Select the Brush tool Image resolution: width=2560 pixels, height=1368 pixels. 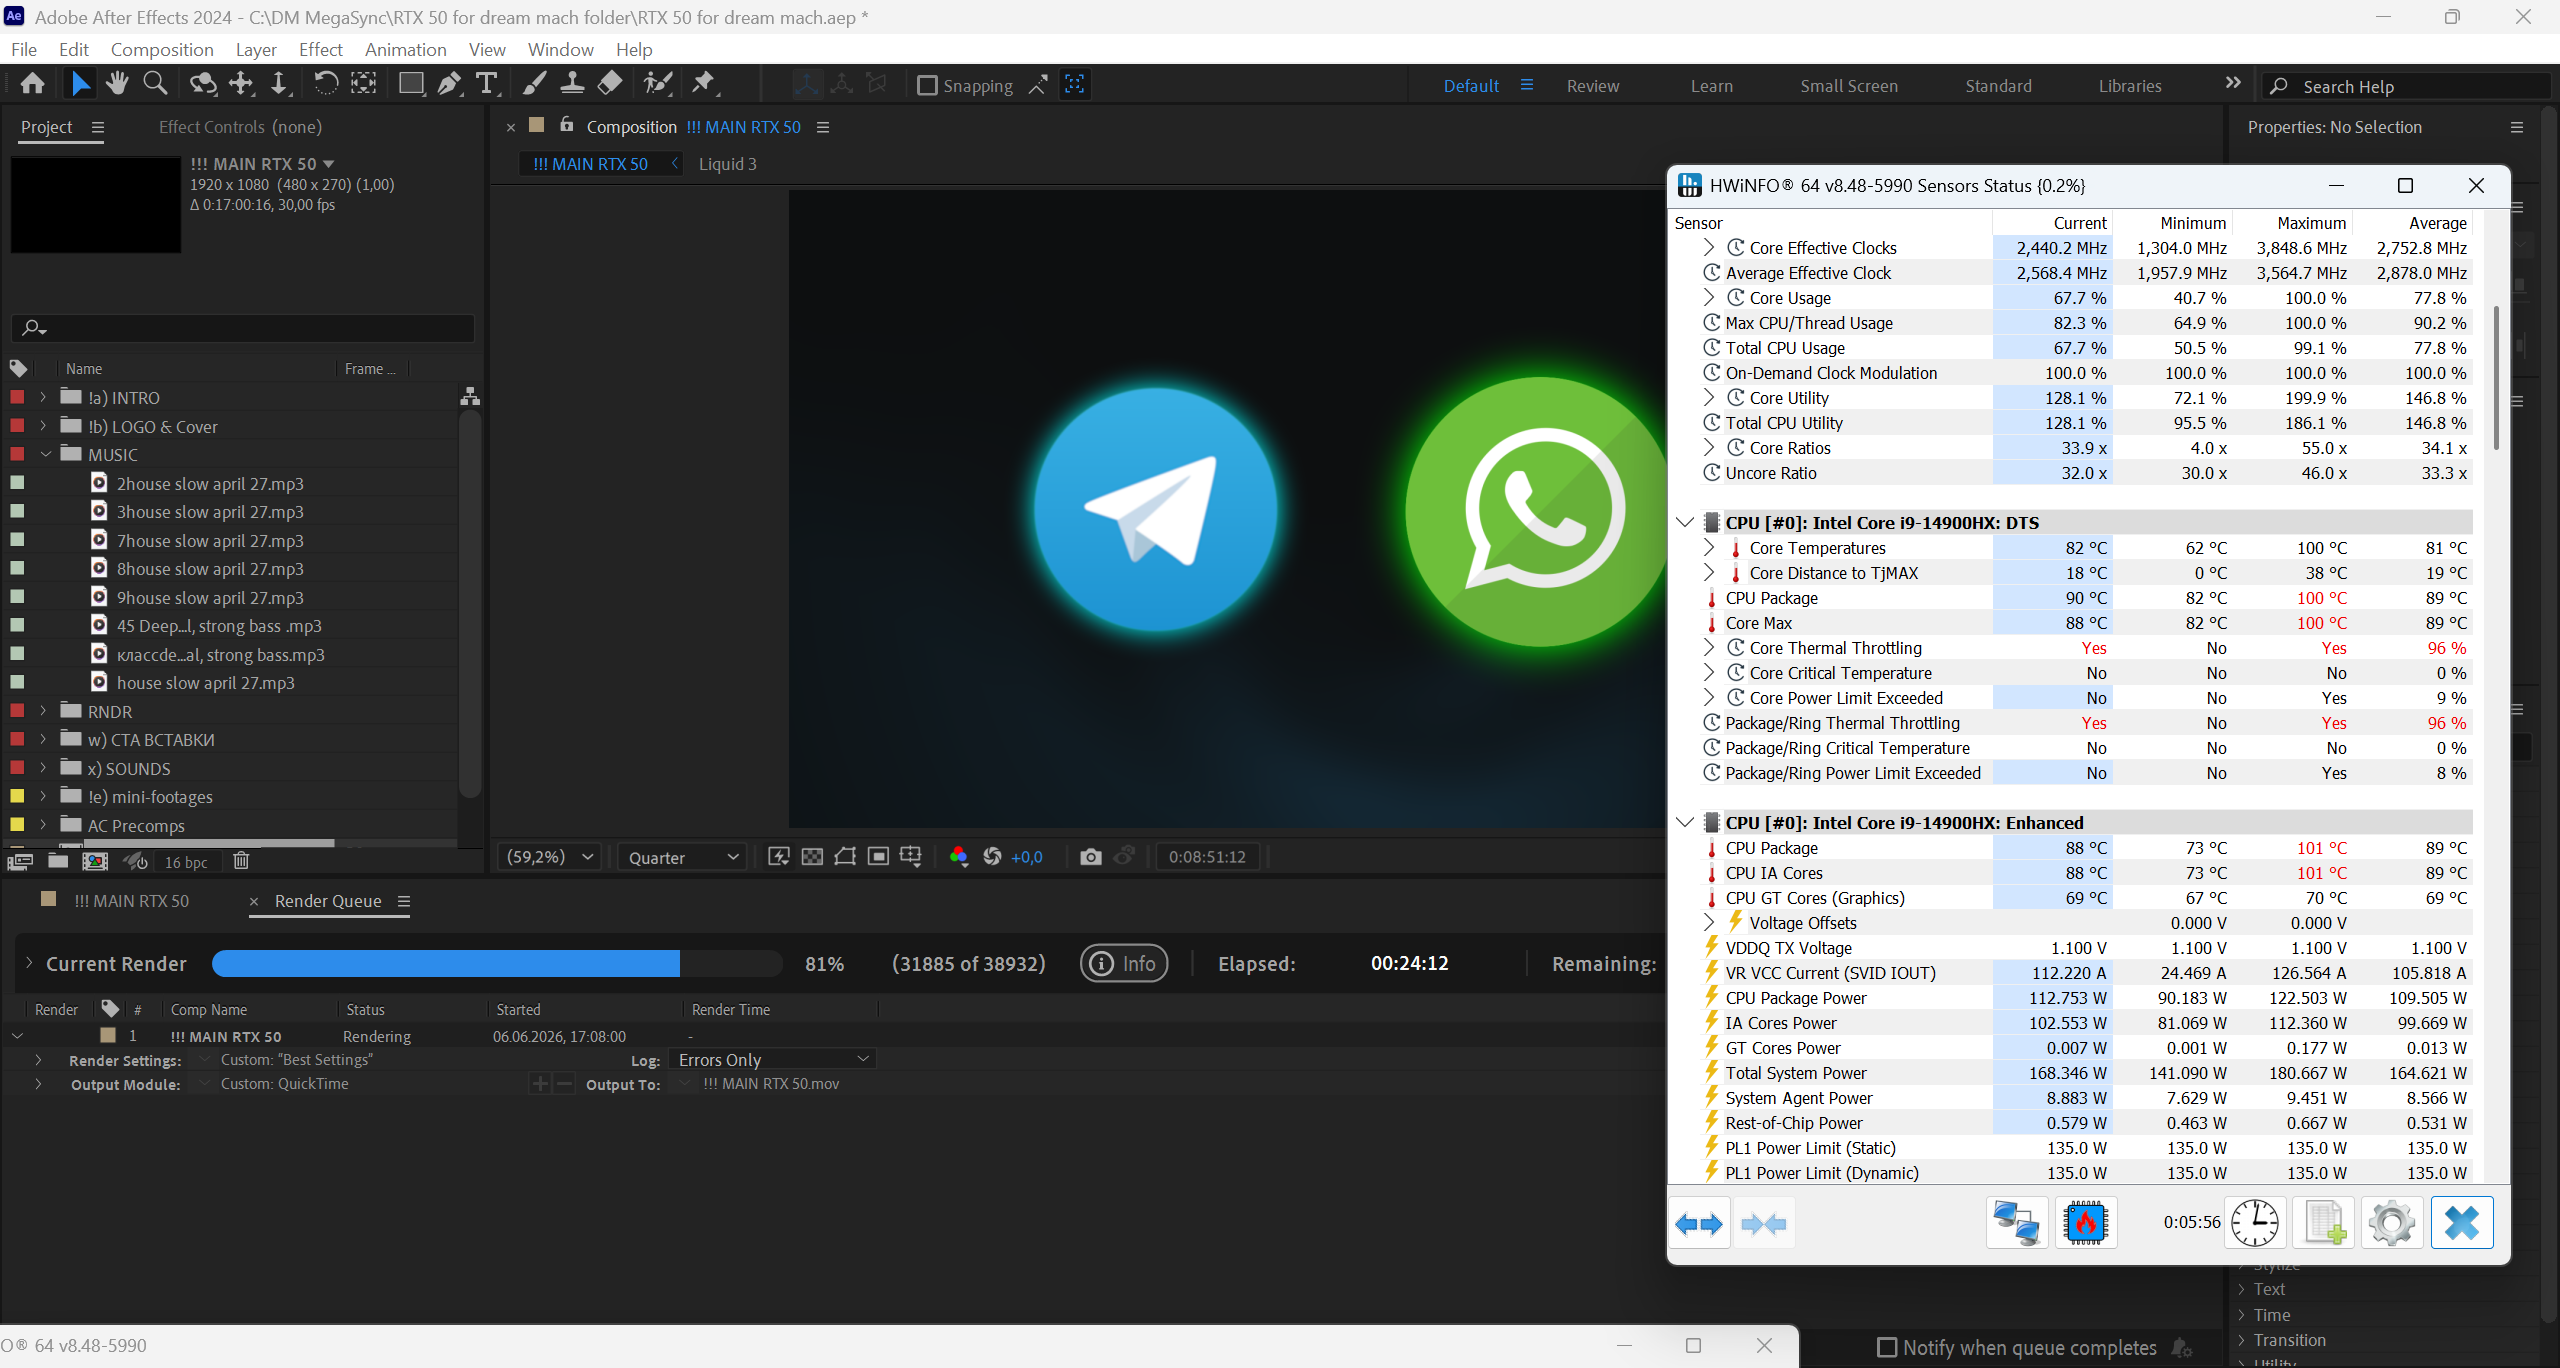pyautogui.click(x=534, y=84)
